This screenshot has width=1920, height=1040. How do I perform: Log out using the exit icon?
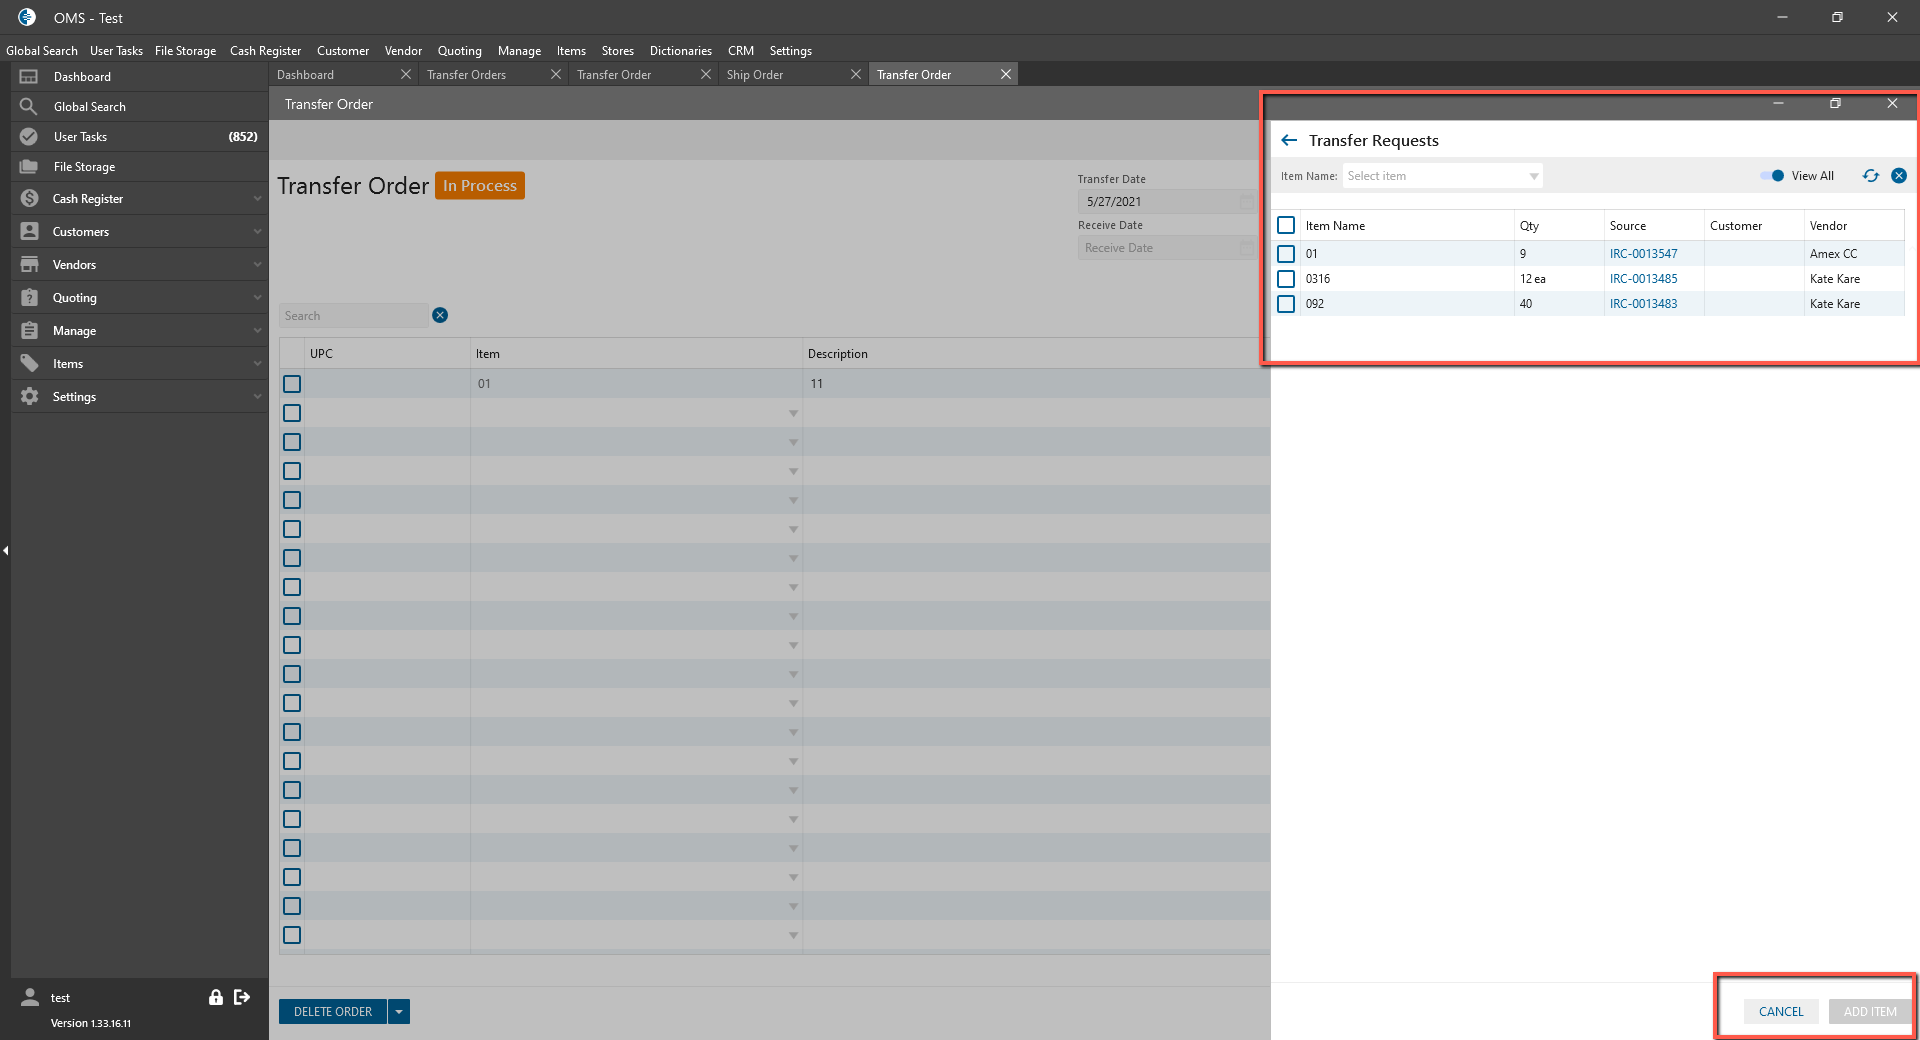[242, 997]
